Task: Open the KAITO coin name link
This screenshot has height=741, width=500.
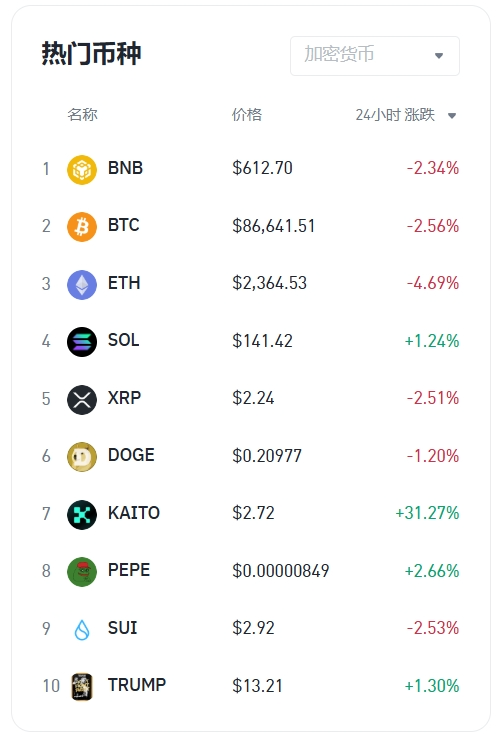Action: click(x=134, y=513)
